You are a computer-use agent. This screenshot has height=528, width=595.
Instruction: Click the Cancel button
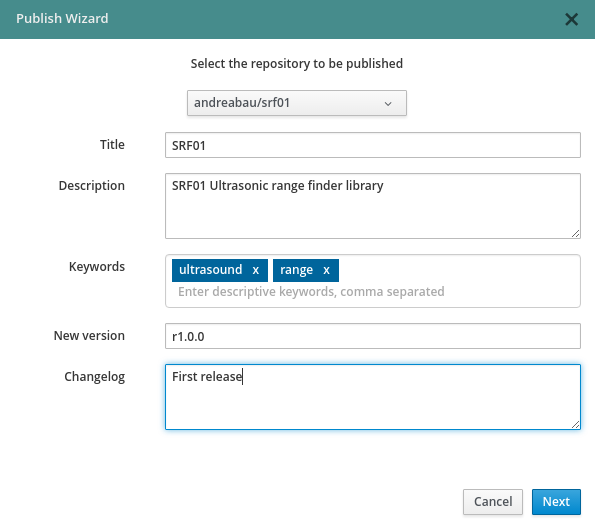coord(493,502)
